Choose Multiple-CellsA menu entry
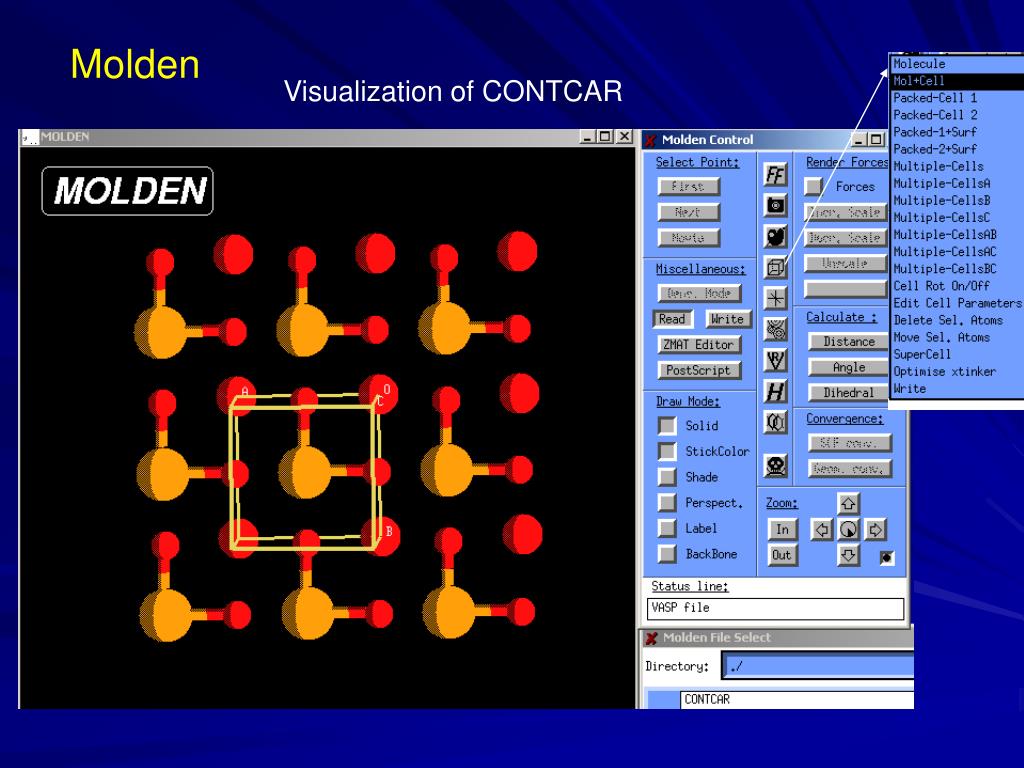1024x768 pixels. [x=957, y=184]
